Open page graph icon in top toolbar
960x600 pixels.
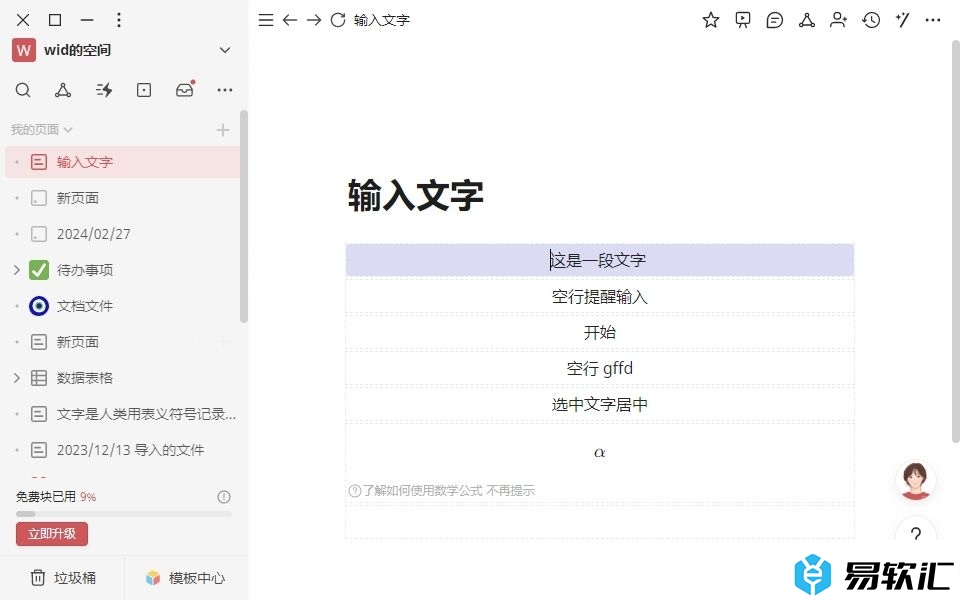pos(807,20)
